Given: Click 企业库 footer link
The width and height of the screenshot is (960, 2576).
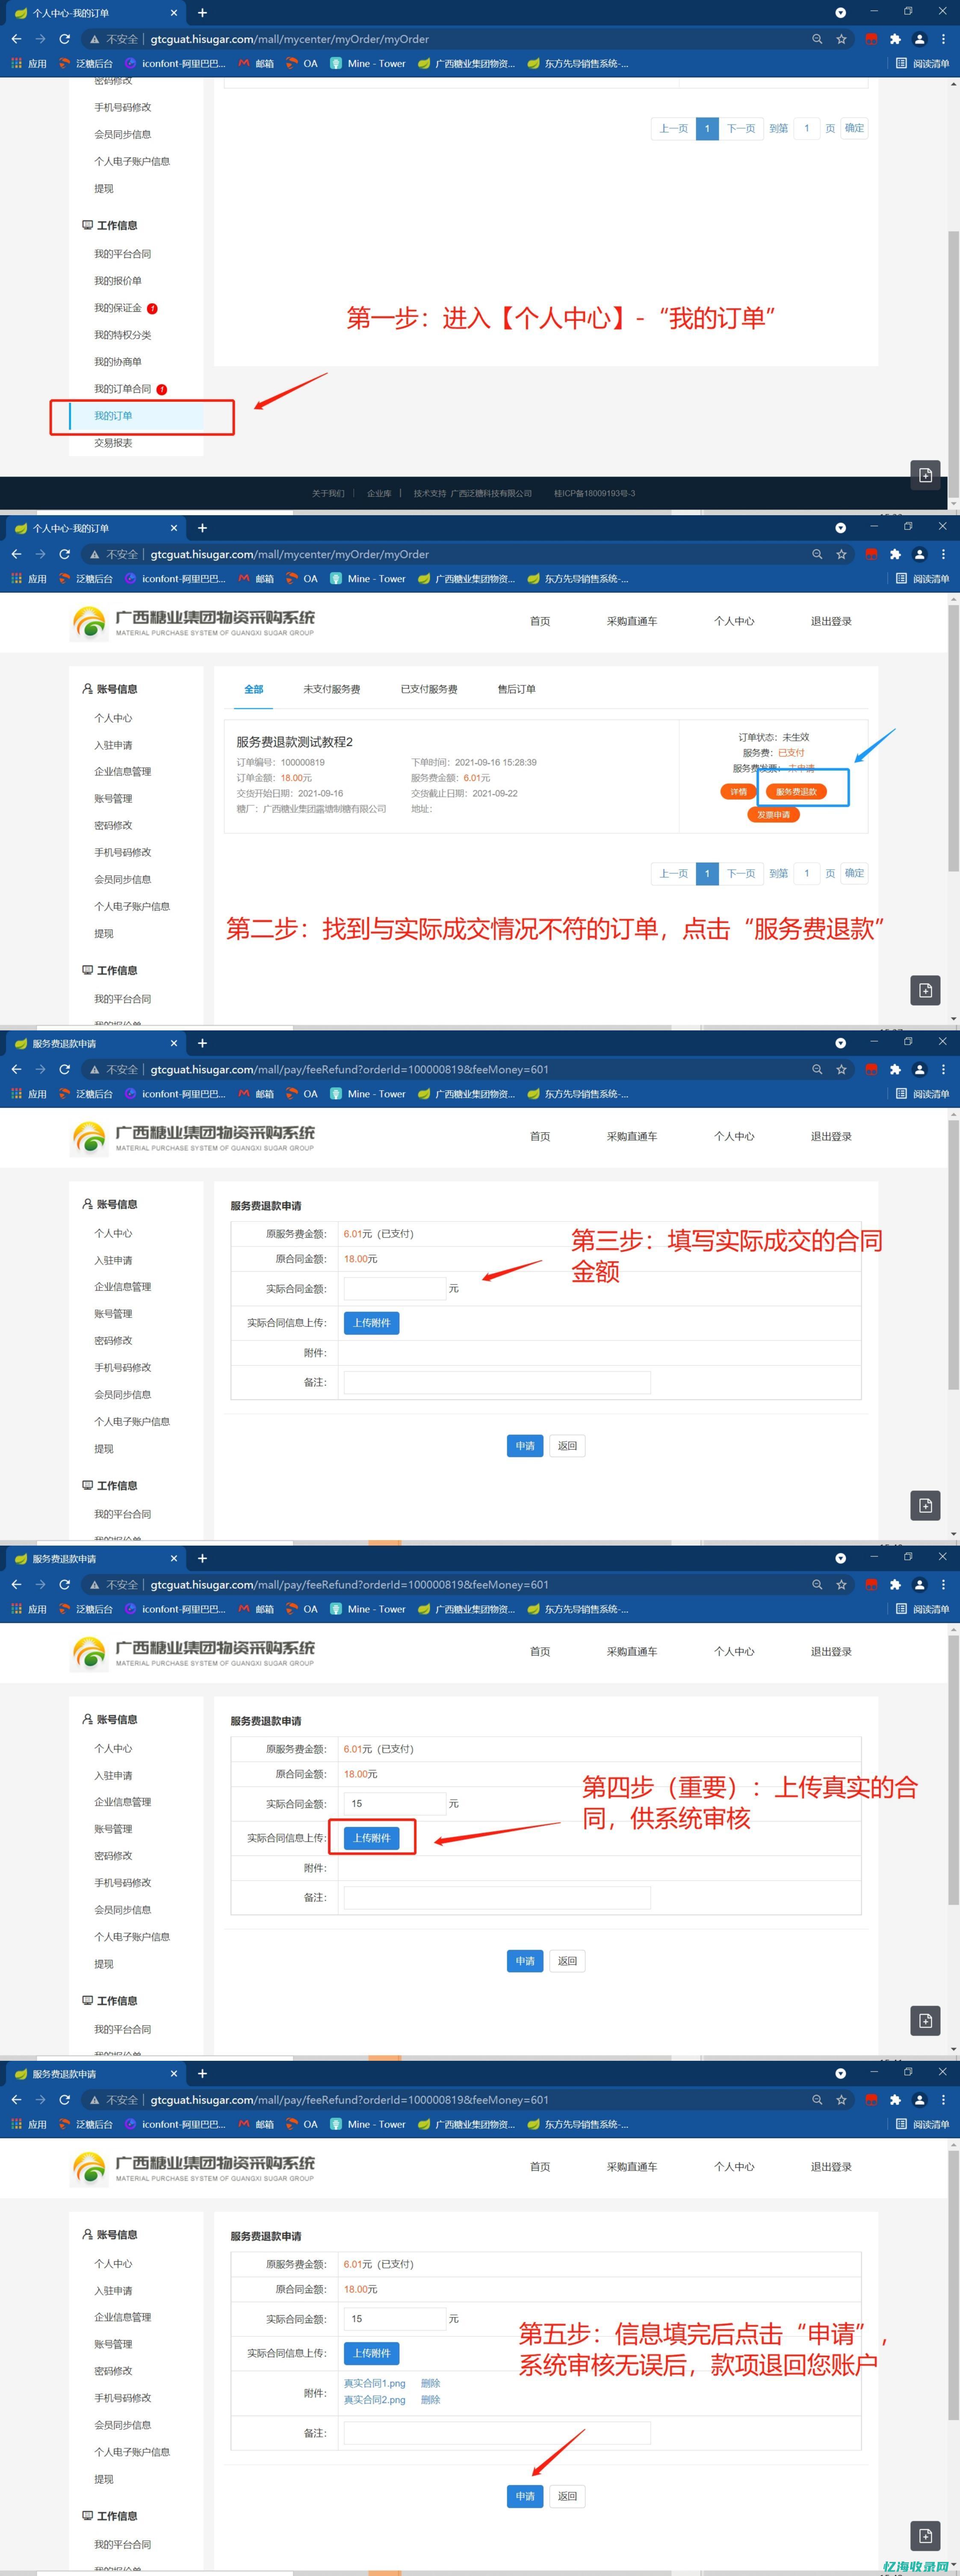Looking at the screenshot, I should 379,493.
